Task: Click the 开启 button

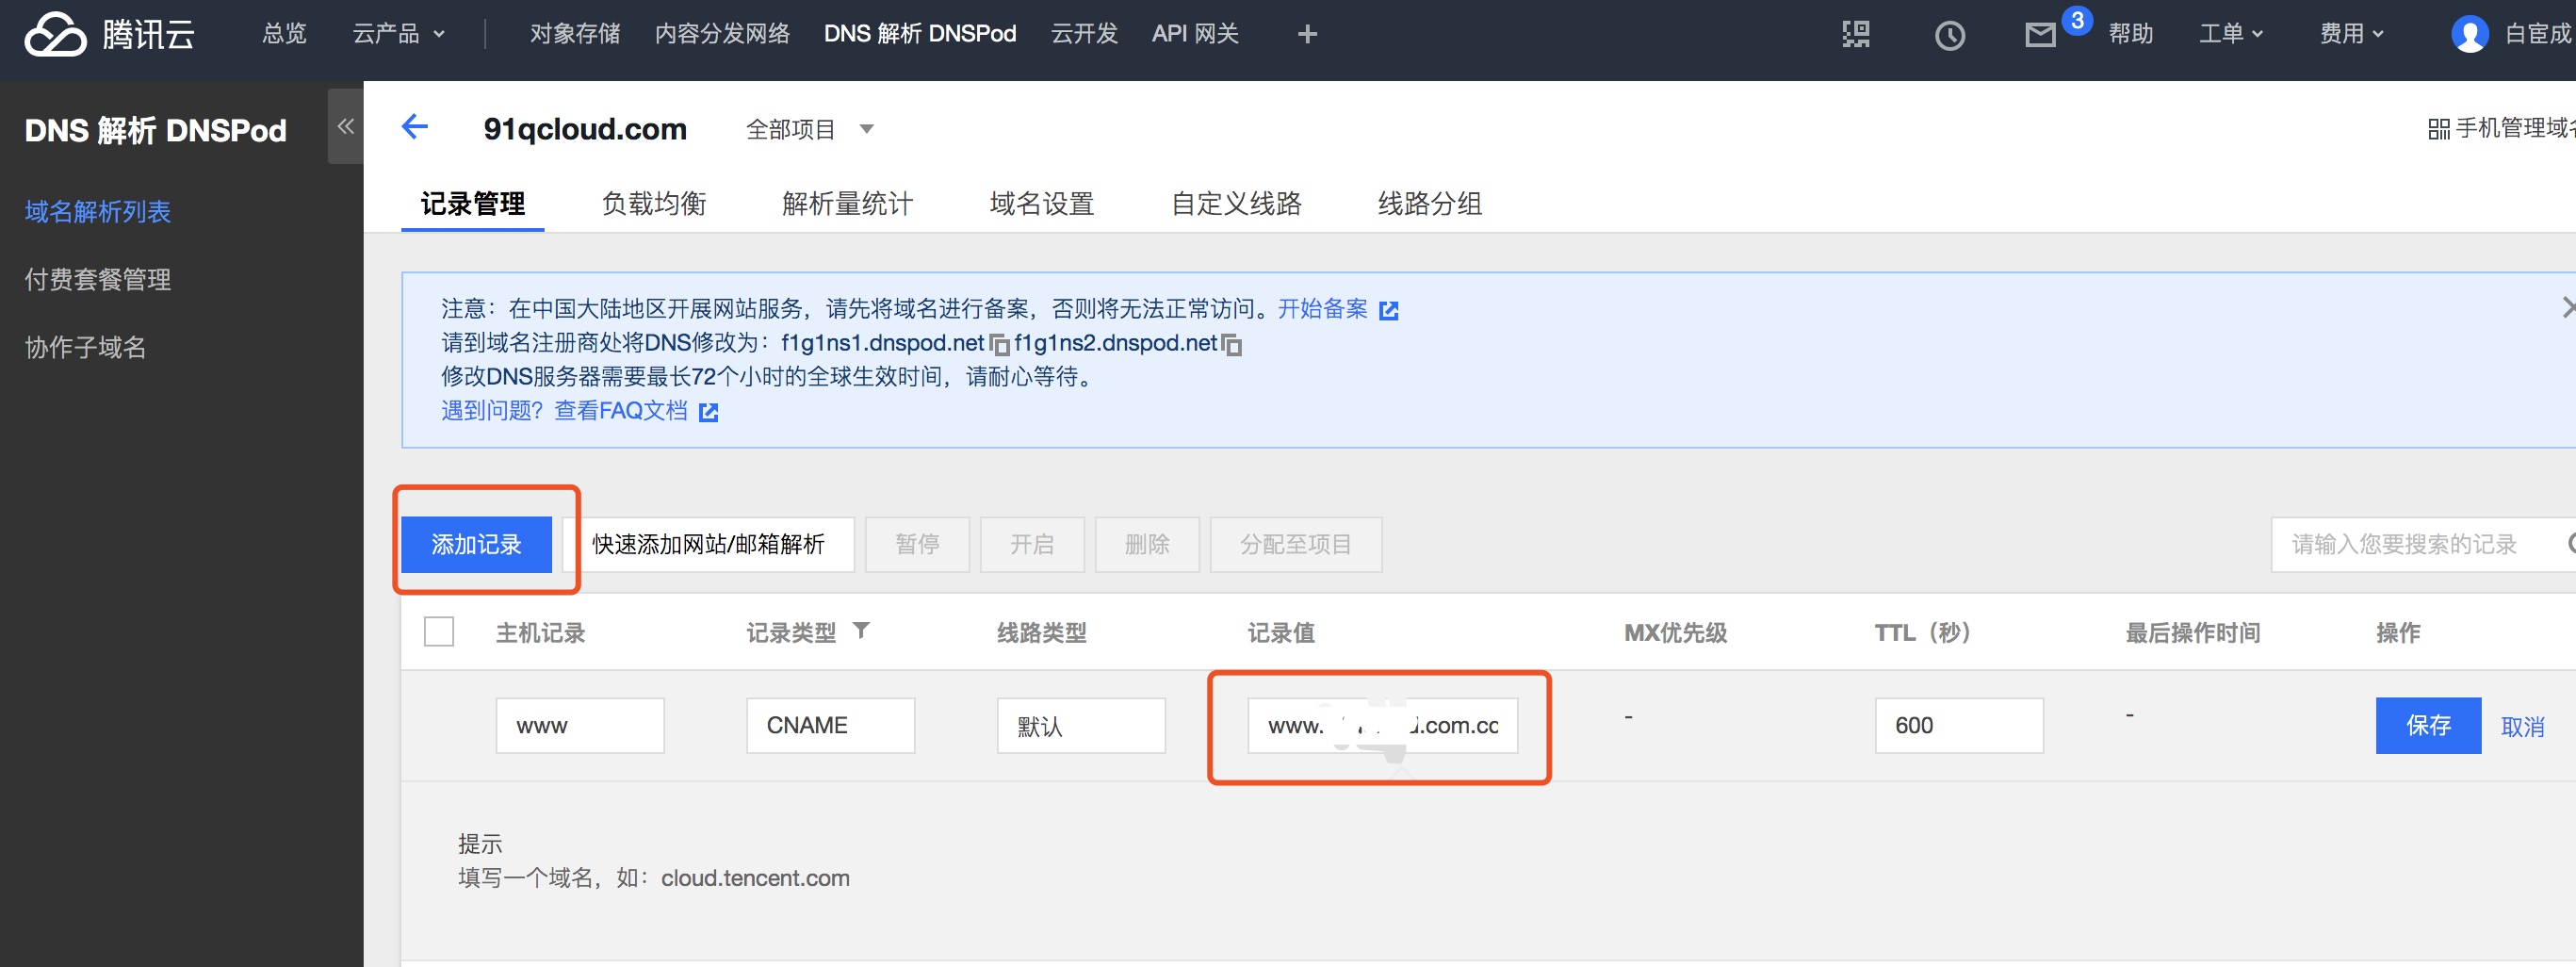Action: 1032,544
